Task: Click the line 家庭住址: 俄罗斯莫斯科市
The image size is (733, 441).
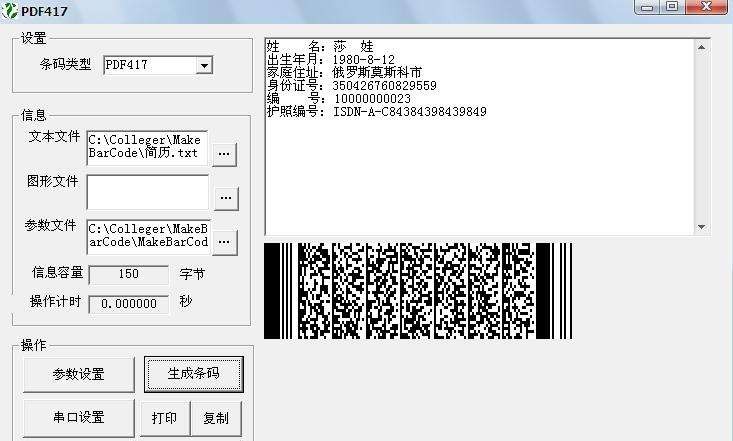Action: click(344, 72)
